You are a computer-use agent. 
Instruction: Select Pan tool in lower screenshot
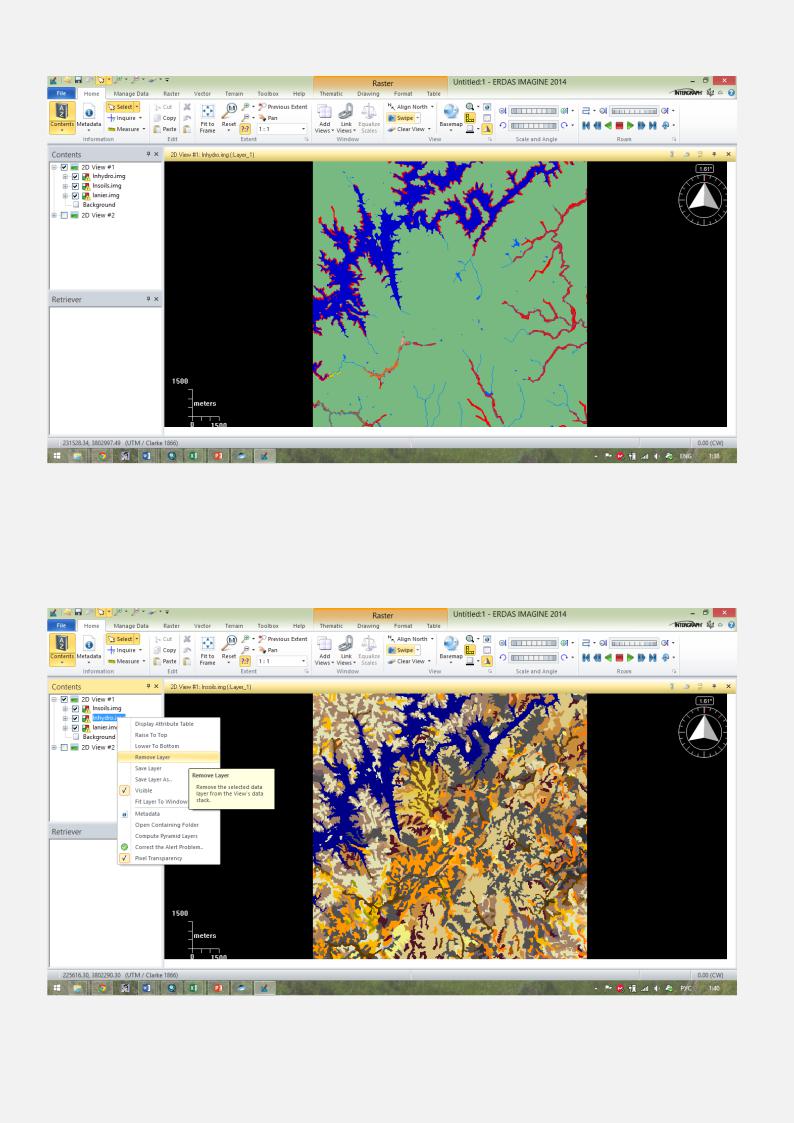268,650
